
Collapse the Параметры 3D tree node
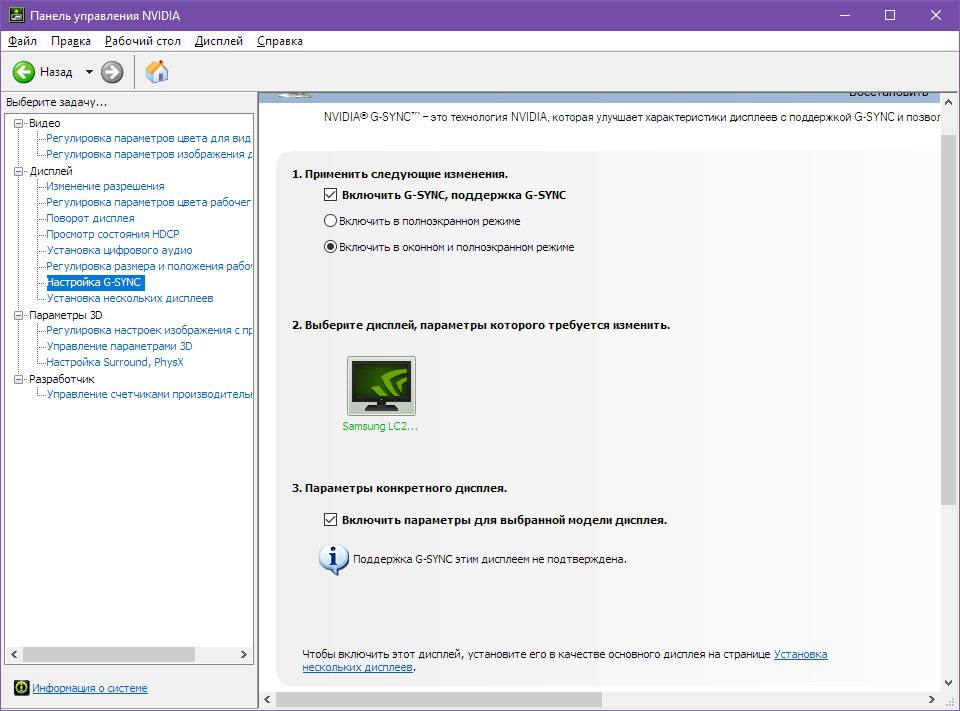[x=18, y=315]
